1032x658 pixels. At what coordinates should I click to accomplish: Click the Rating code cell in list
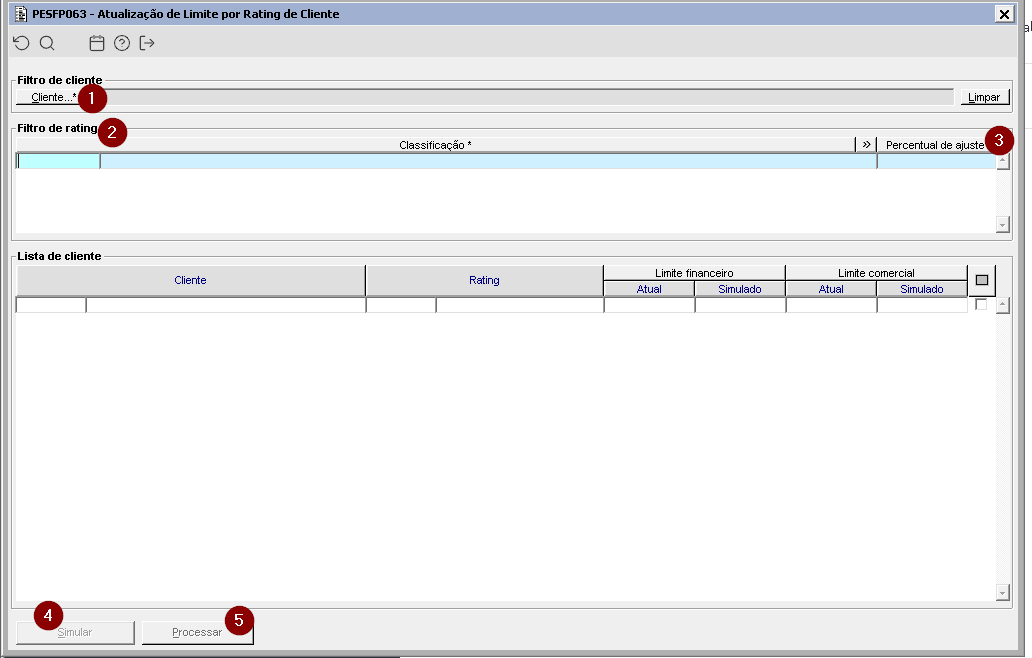tap(401, 305)
